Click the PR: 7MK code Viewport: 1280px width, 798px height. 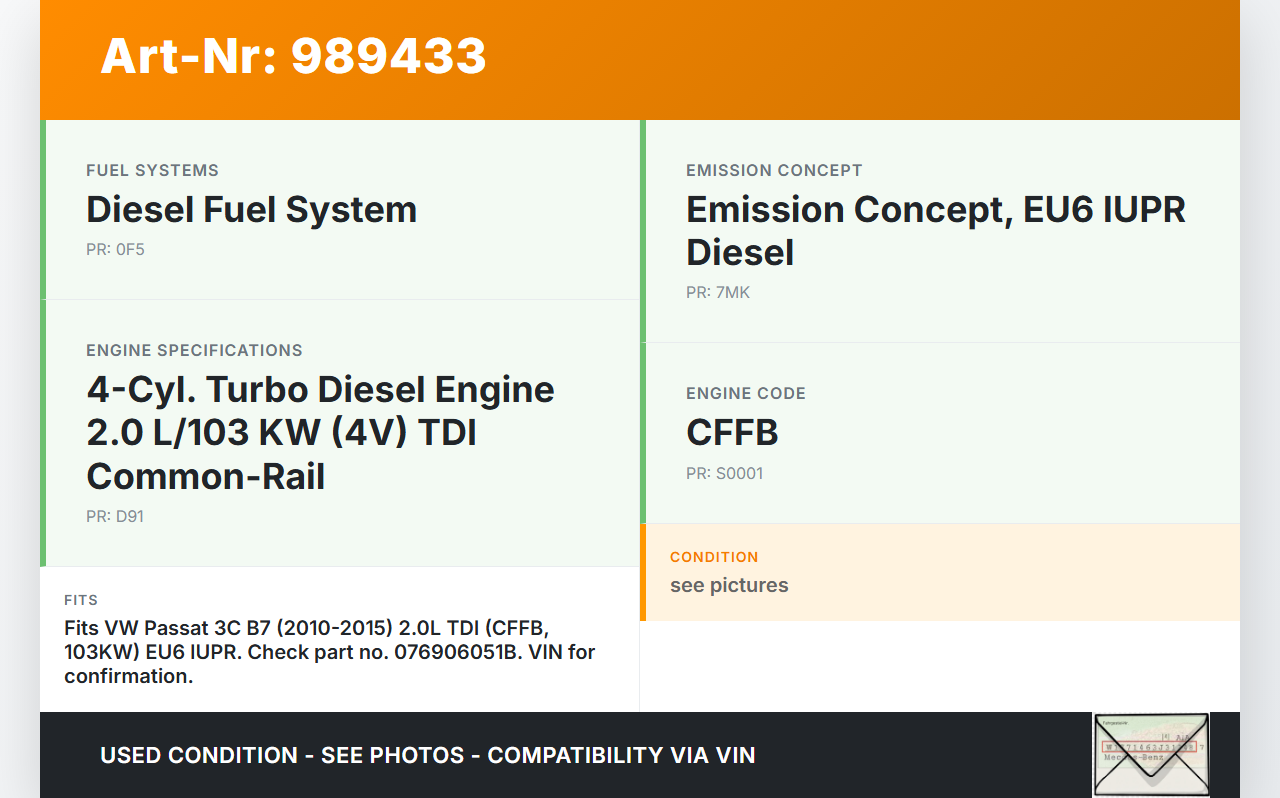click(717, 293)
